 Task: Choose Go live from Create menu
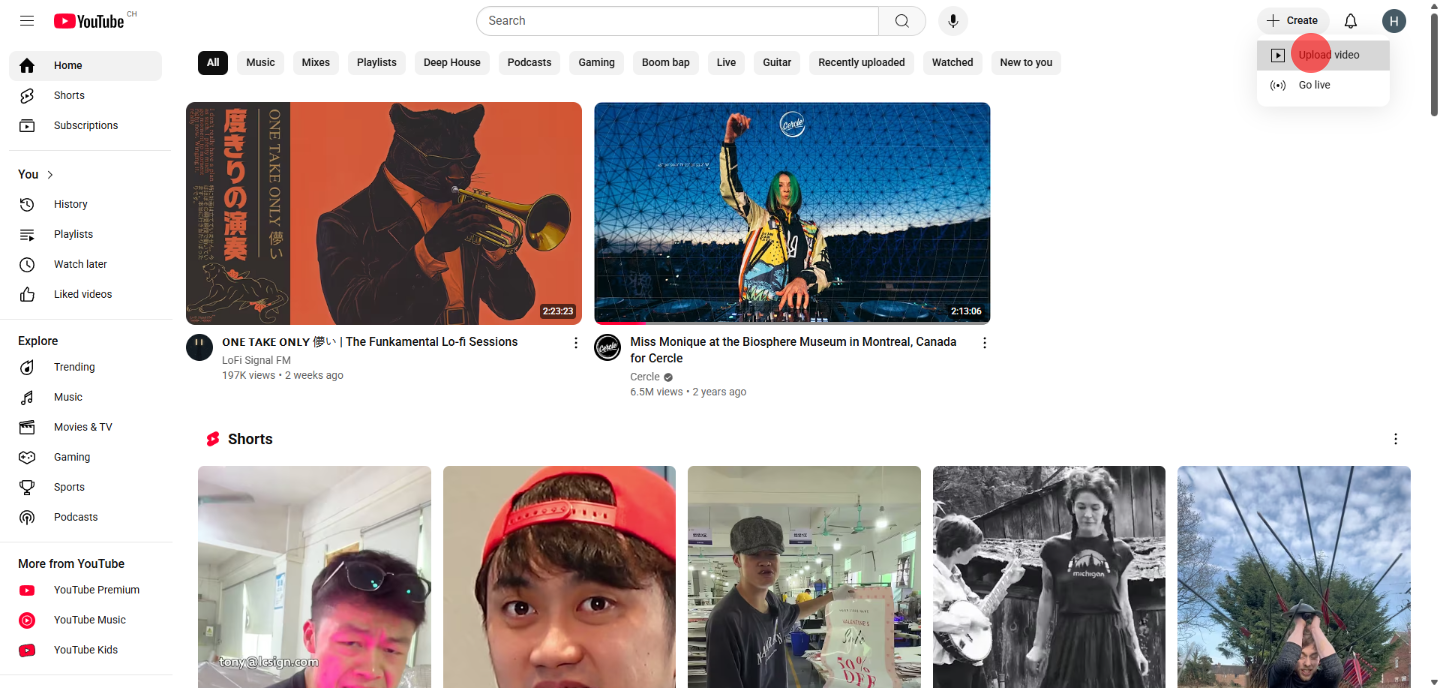click(x=1314, y=86)
